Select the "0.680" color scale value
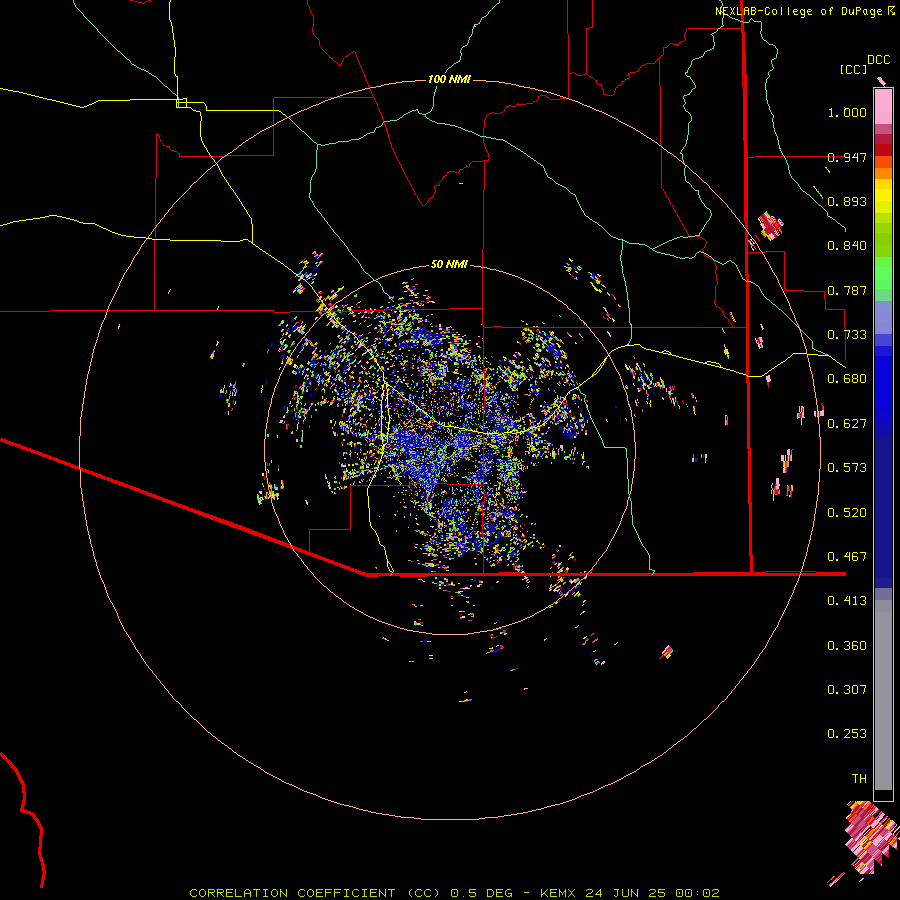 (847, 379)
